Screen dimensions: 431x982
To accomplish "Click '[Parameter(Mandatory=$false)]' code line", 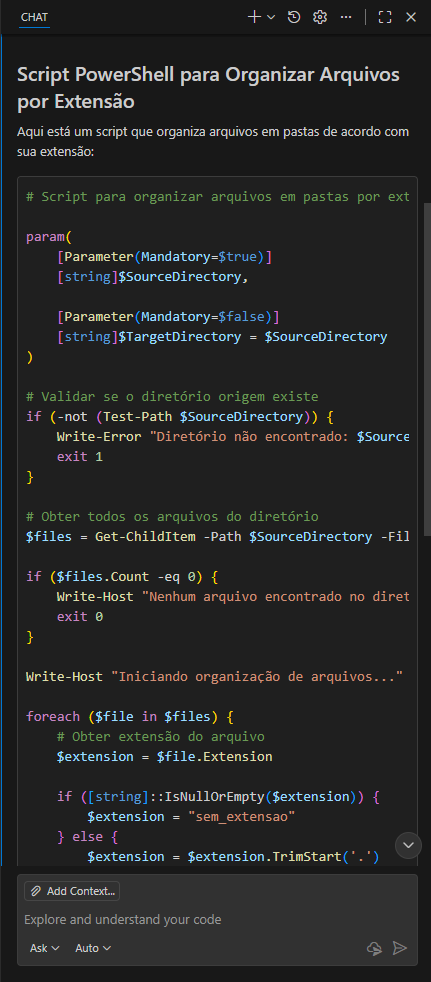I will [168, 317].
